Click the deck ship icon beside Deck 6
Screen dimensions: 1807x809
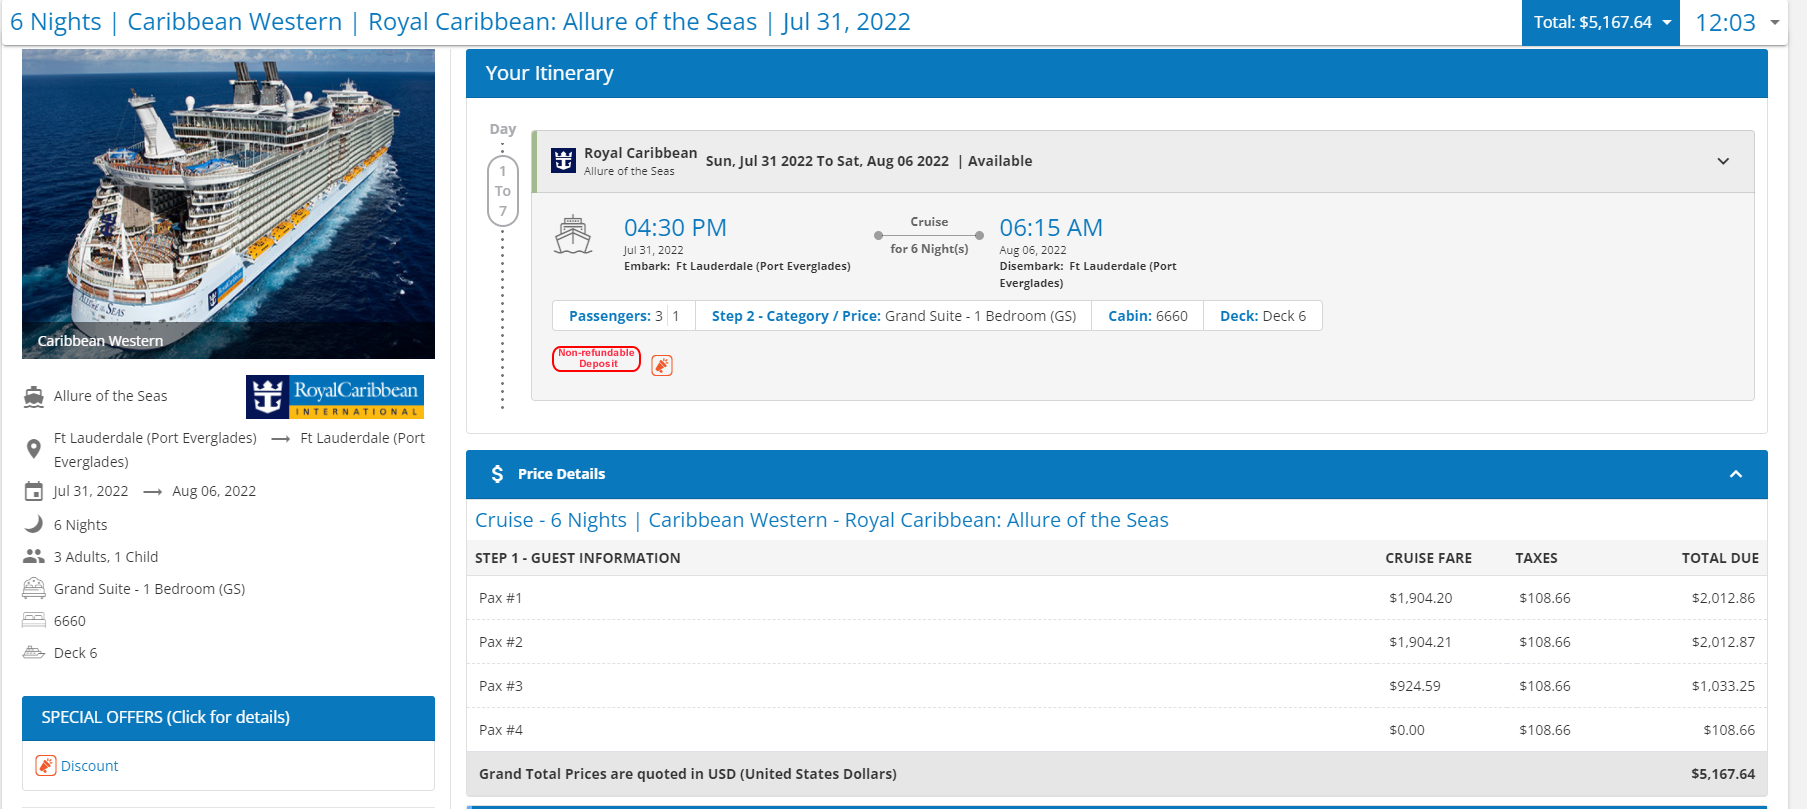point(34,652)
